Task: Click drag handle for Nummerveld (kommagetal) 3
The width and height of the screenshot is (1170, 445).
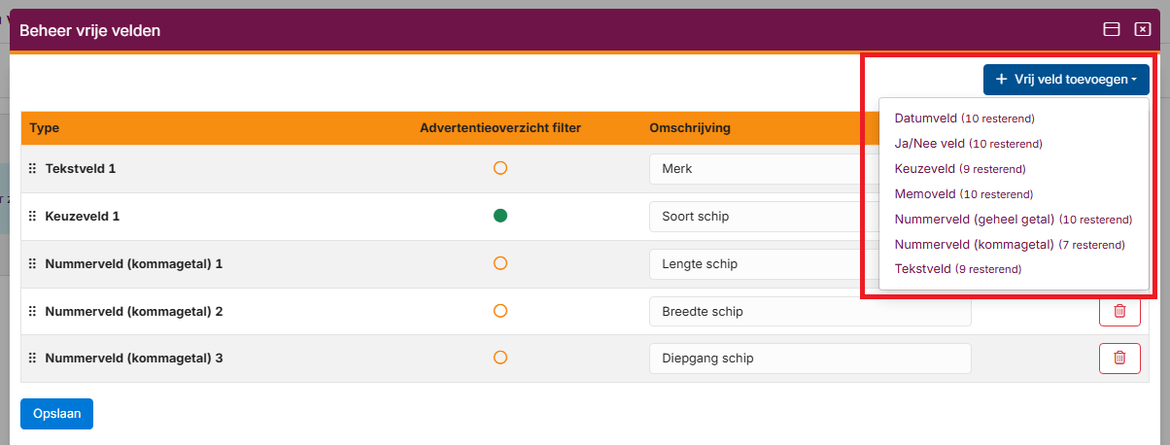Action: coord(32,358)
